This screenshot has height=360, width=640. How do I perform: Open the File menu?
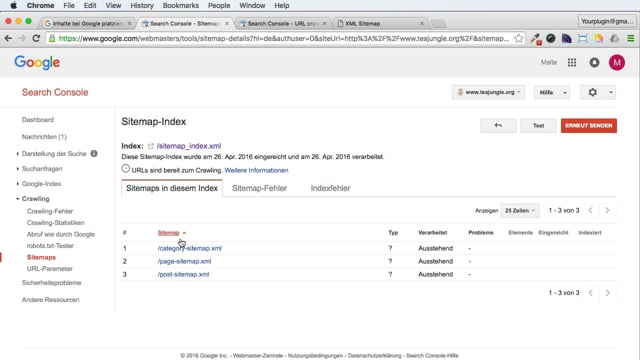point(69,5)
